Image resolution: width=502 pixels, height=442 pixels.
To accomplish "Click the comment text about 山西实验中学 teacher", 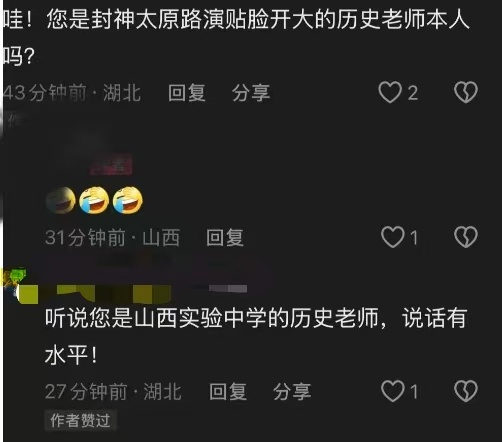I will pyautogui.click(x=256, y=336).
